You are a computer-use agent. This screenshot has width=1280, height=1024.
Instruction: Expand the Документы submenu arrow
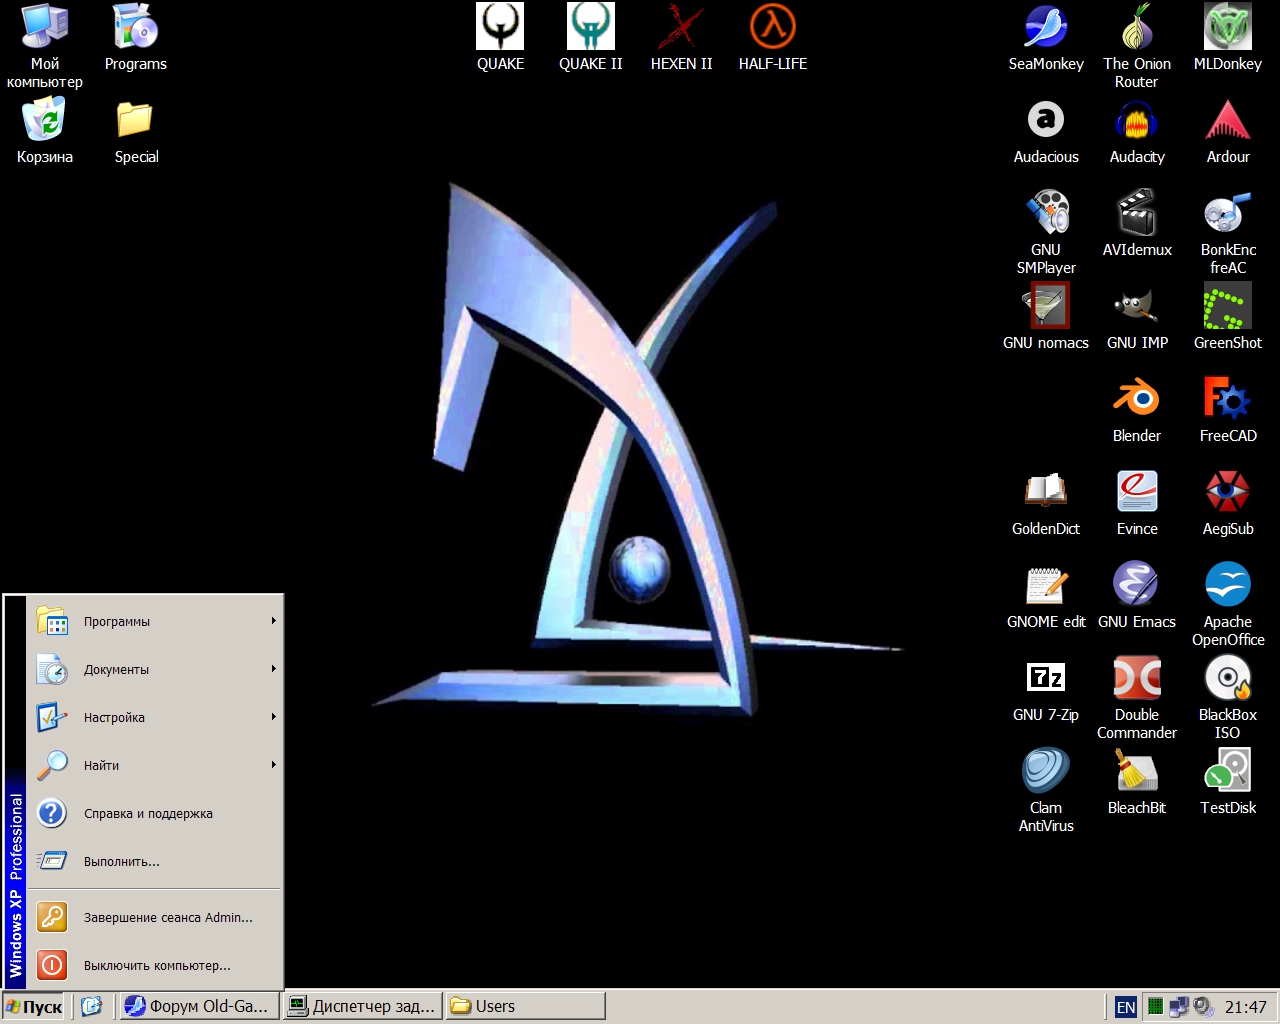click(273, 669)
